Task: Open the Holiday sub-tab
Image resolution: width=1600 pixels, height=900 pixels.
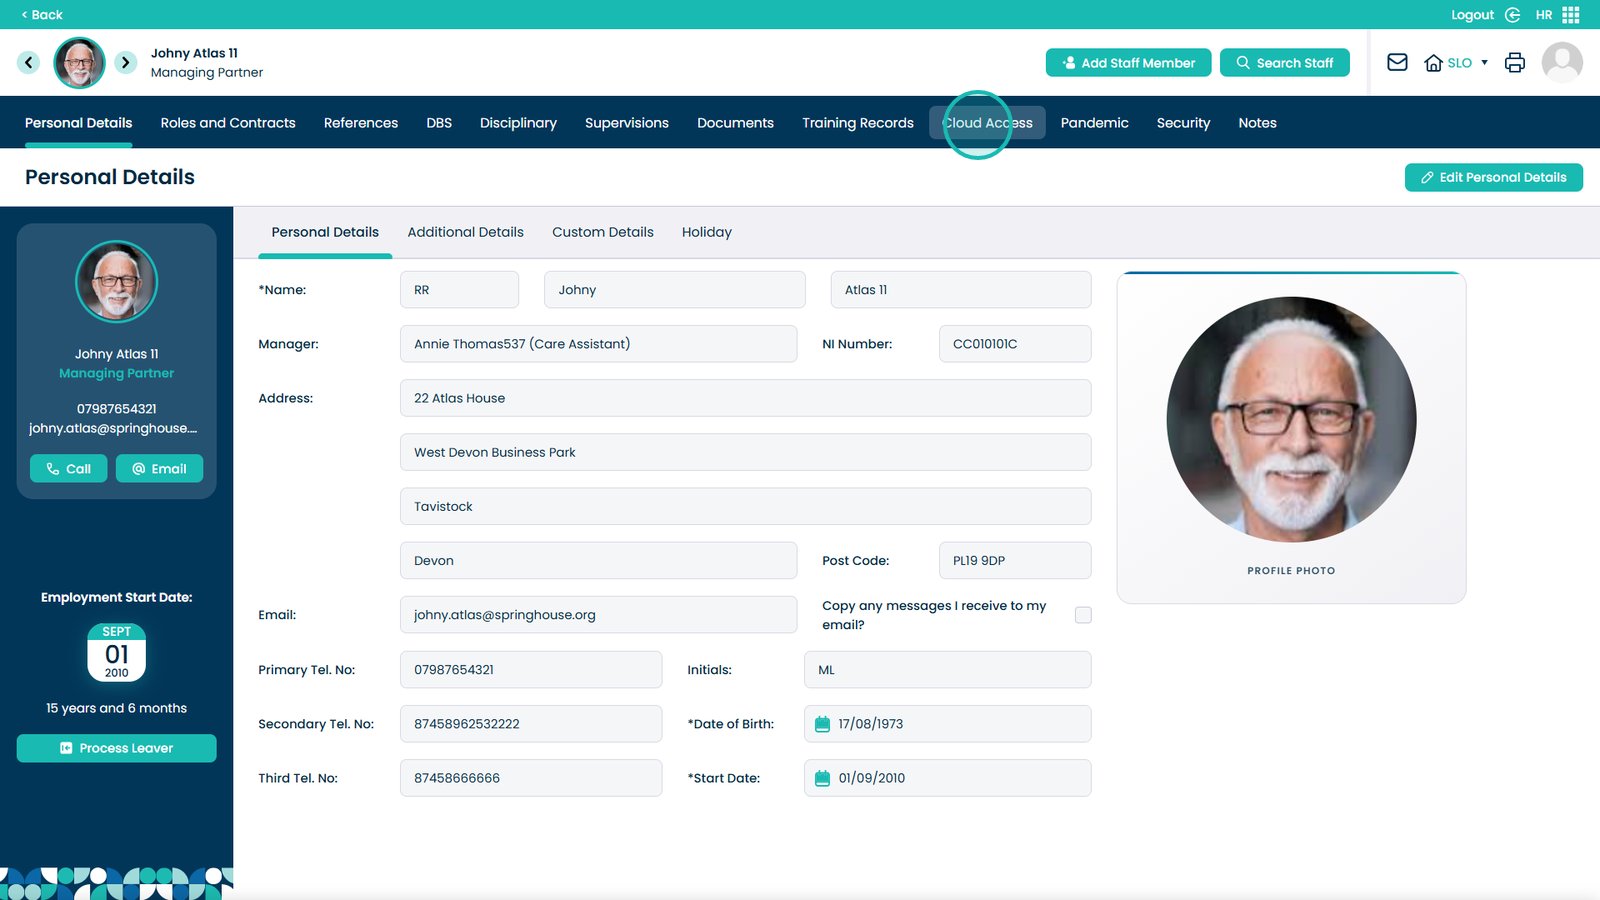Action: 706,232
